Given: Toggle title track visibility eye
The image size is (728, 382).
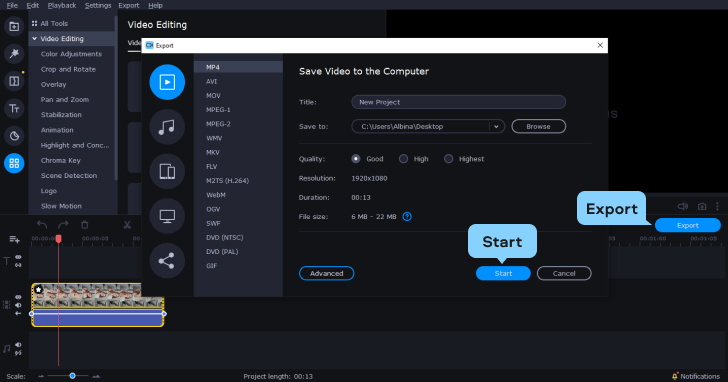Looking at the screenshot, I should [x=18, y=257].
